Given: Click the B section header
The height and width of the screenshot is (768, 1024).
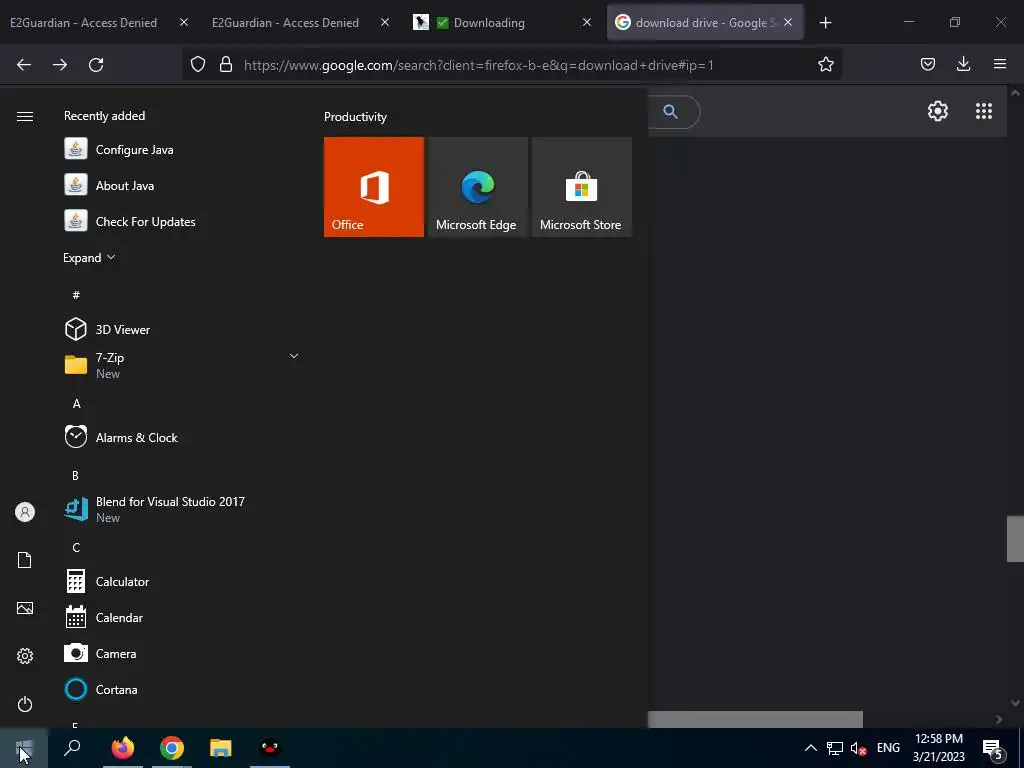Looking at the screenshot, I should [x=76, y=475].
